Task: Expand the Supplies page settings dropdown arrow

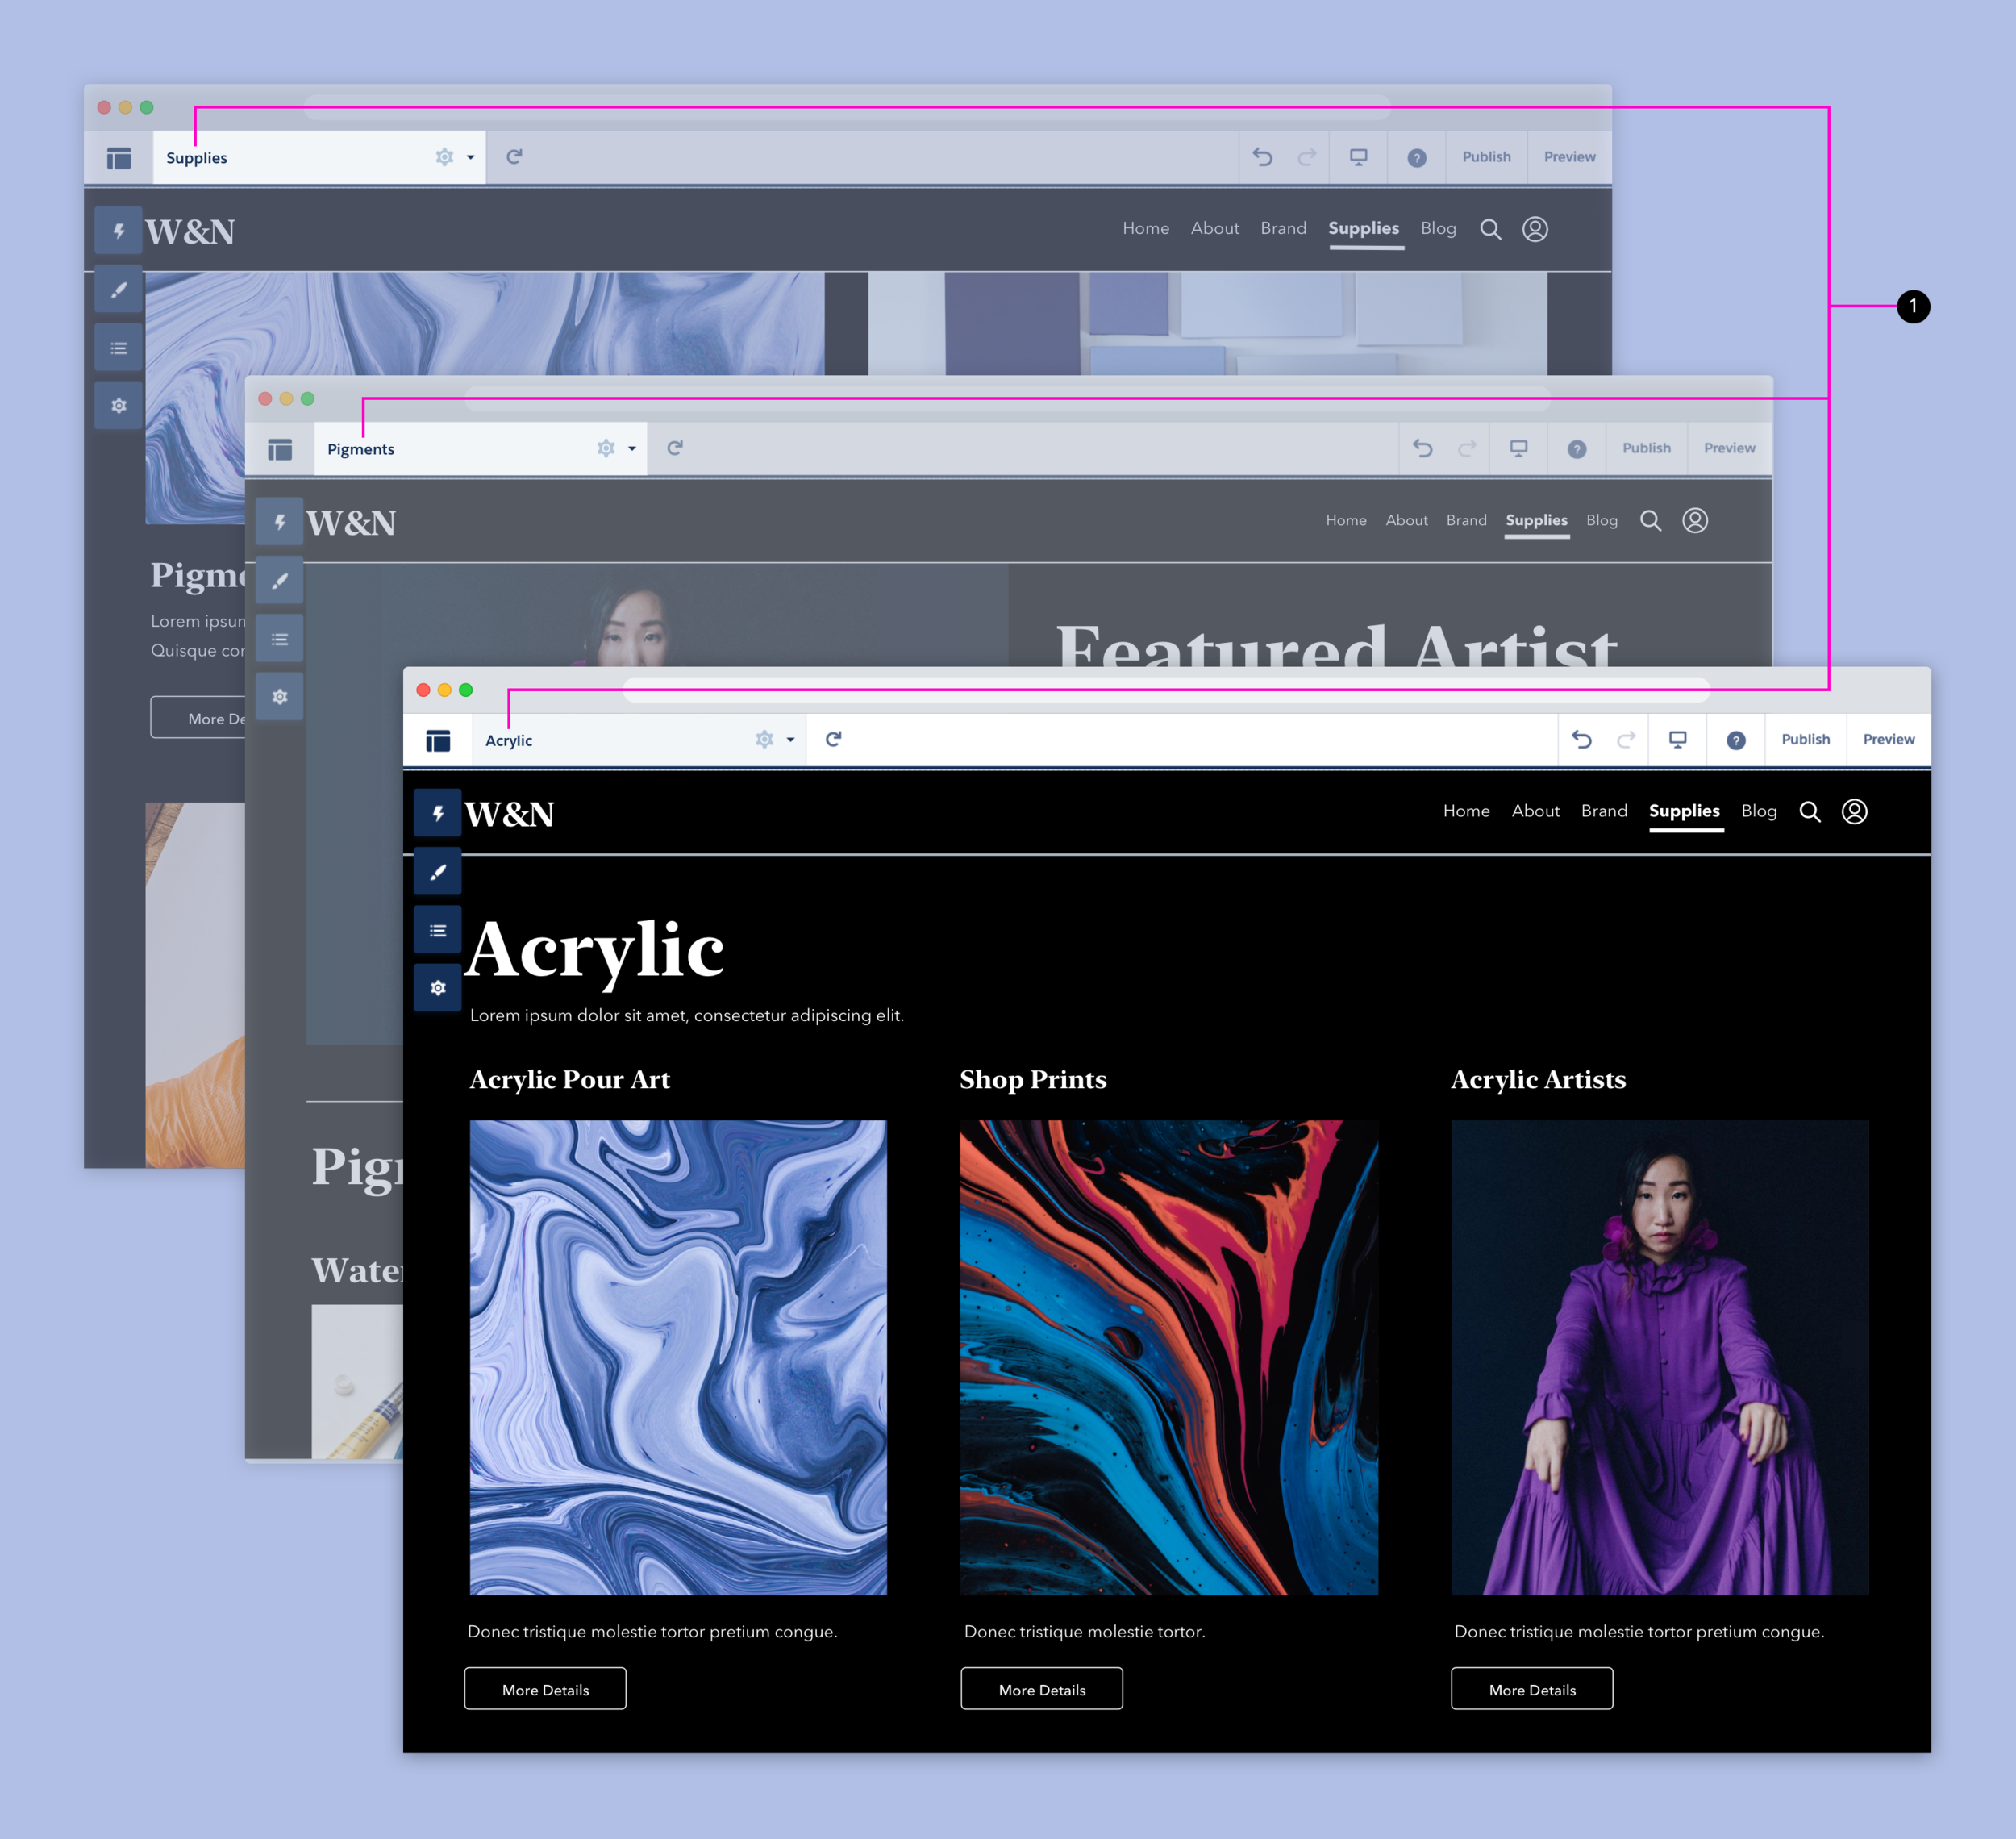Action: [470, 157]
